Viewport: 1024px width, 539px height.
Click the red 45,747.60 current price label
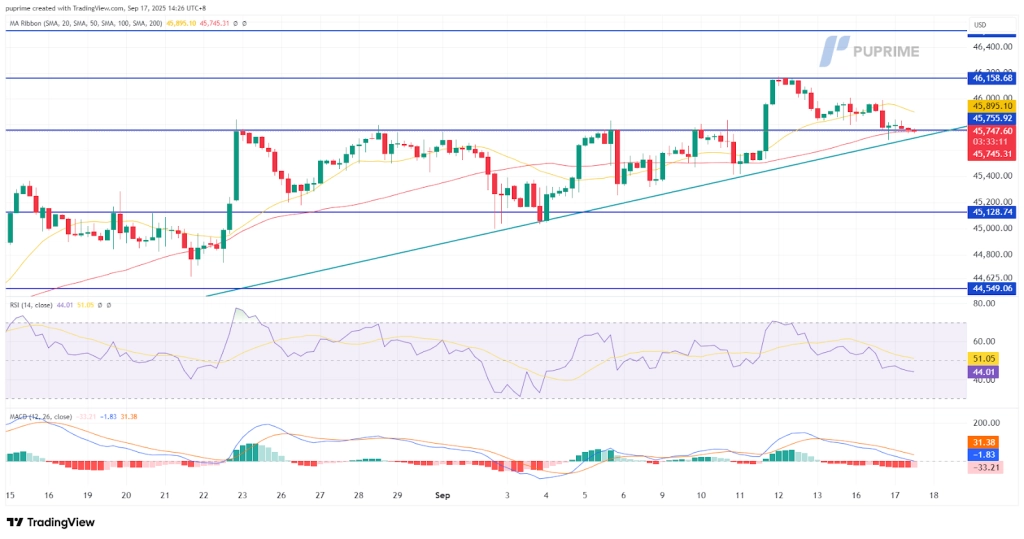(x=991, y=130)
